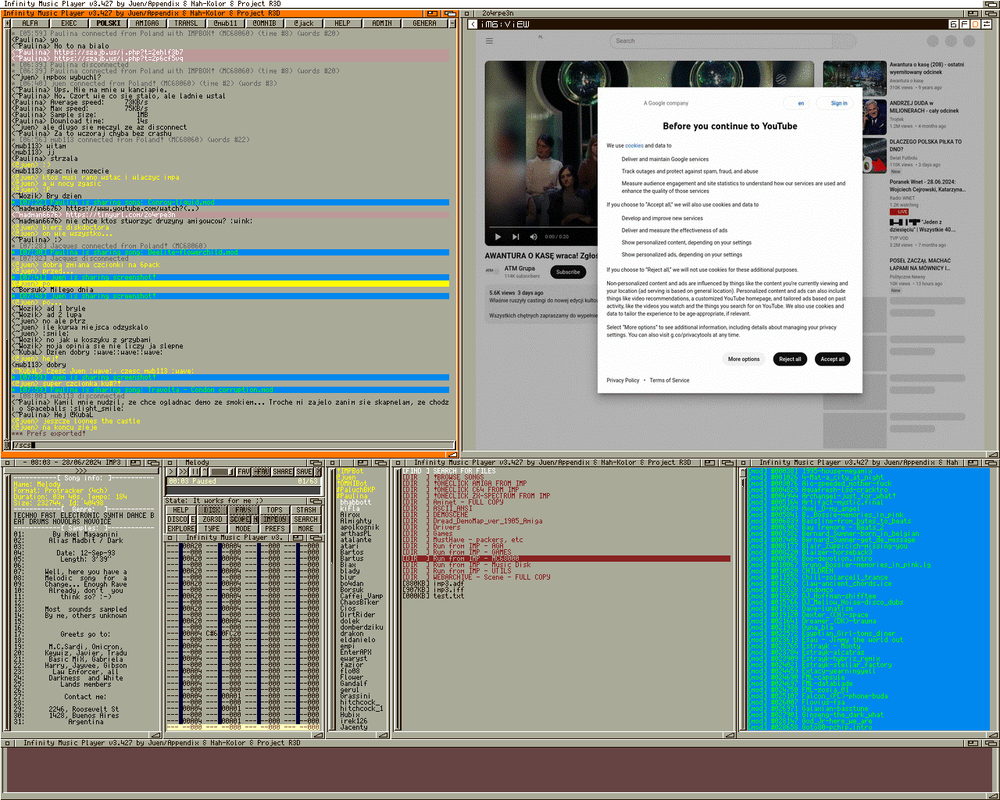This screenshot has width=1000, height=800.
Task: Click the settings sliders icon in IMG:VIEW
Action: pyautogui.click(x=987, y=24)
